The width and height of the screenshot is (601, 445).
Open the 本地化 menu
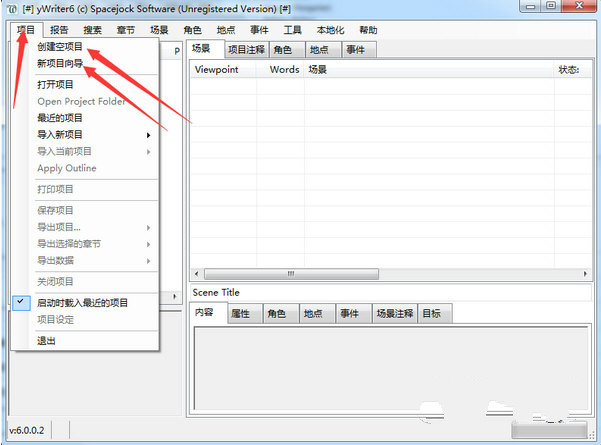pyautogui.click(x=330, y=30)
